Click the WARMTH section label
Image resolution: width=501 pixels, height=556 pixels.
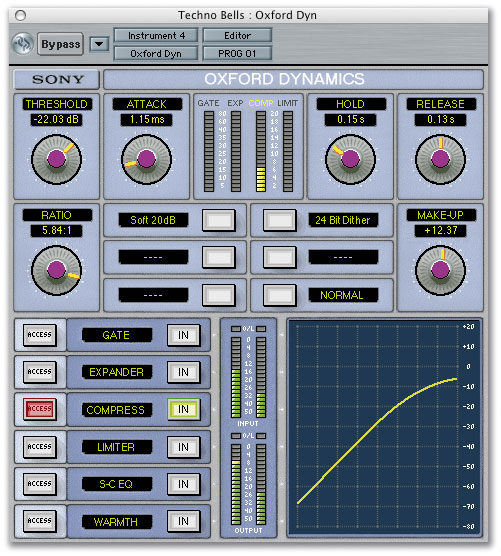coord(117,522)
